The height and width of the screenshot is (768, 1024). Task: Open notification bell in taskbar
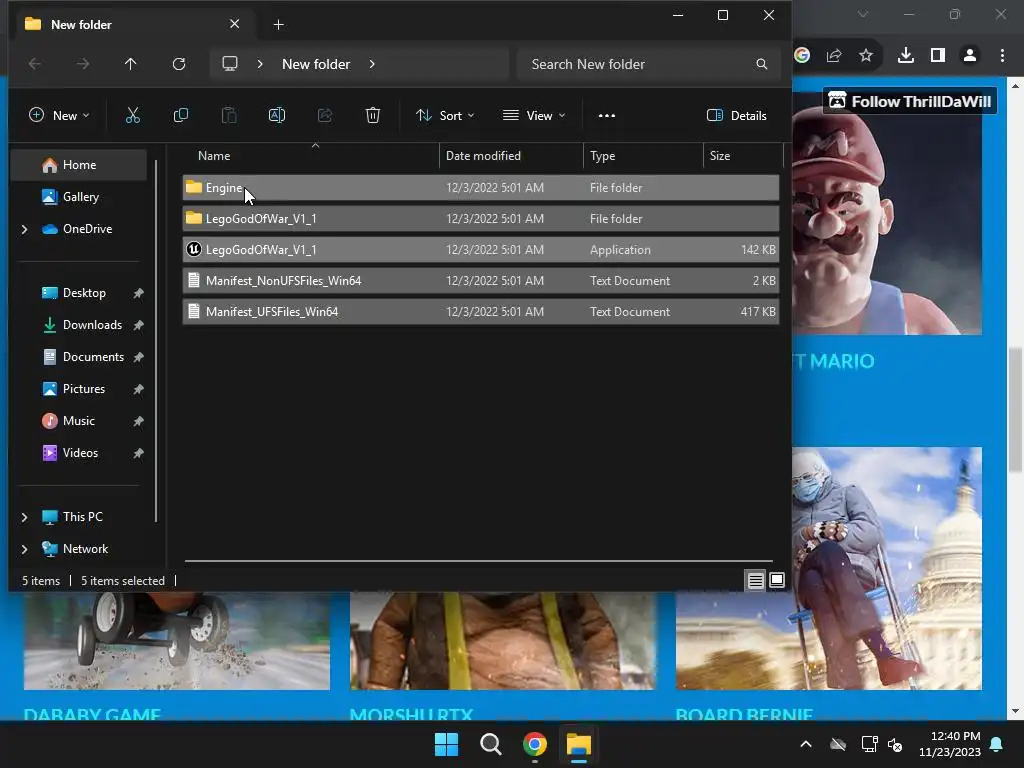[997, 744]
